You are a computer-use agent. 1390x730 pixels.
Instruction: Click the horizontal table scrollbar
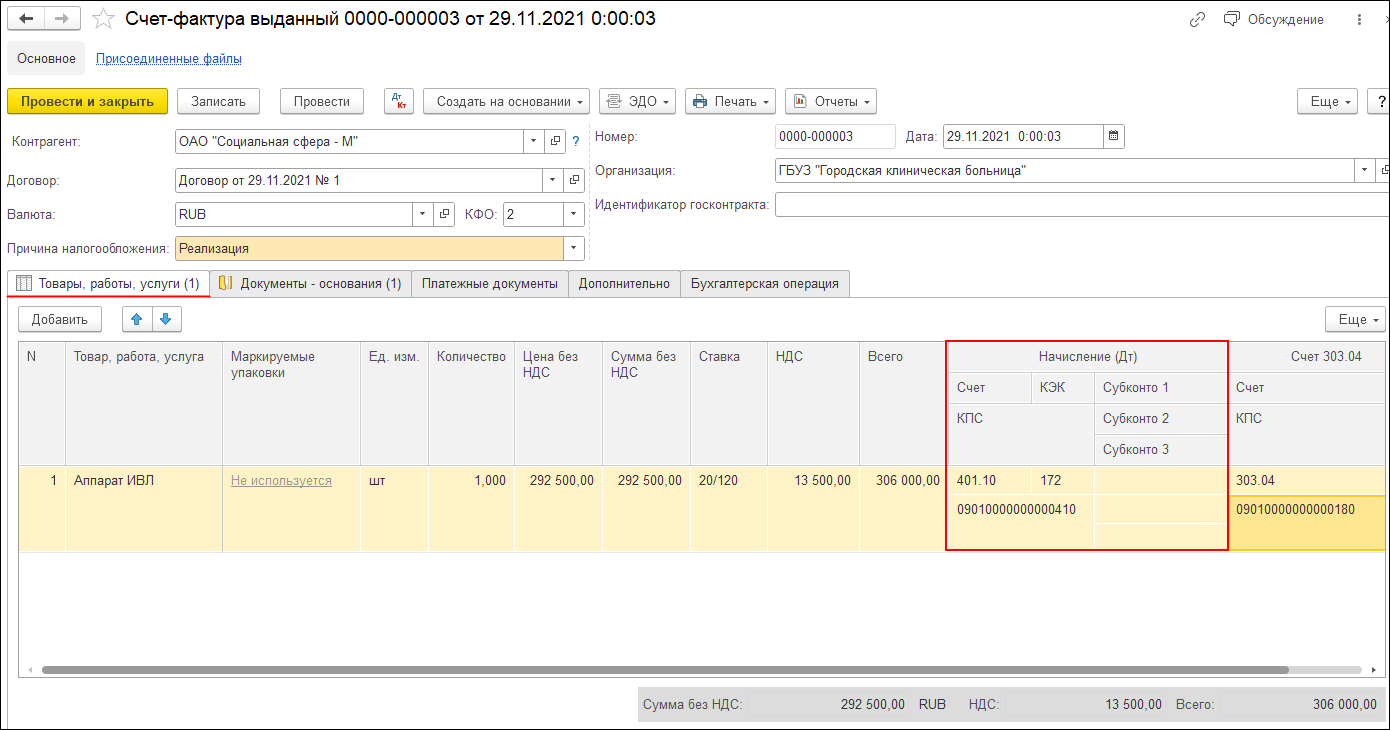click(666, 670)
